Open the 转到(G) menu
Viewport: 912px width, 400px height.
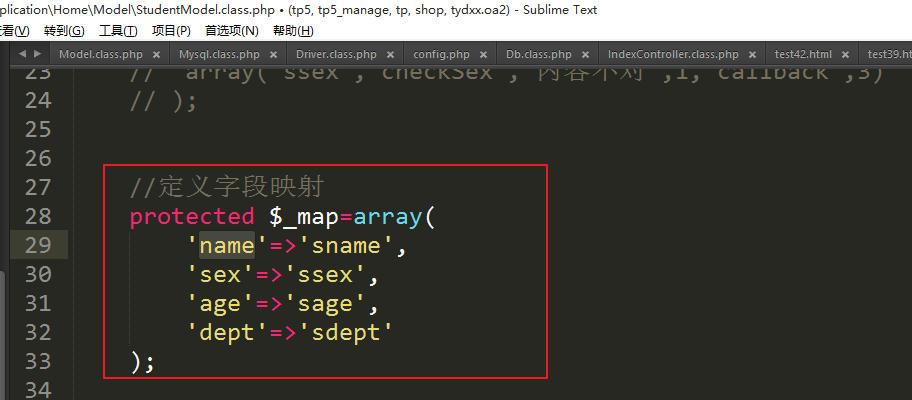[x=64, y=31]
